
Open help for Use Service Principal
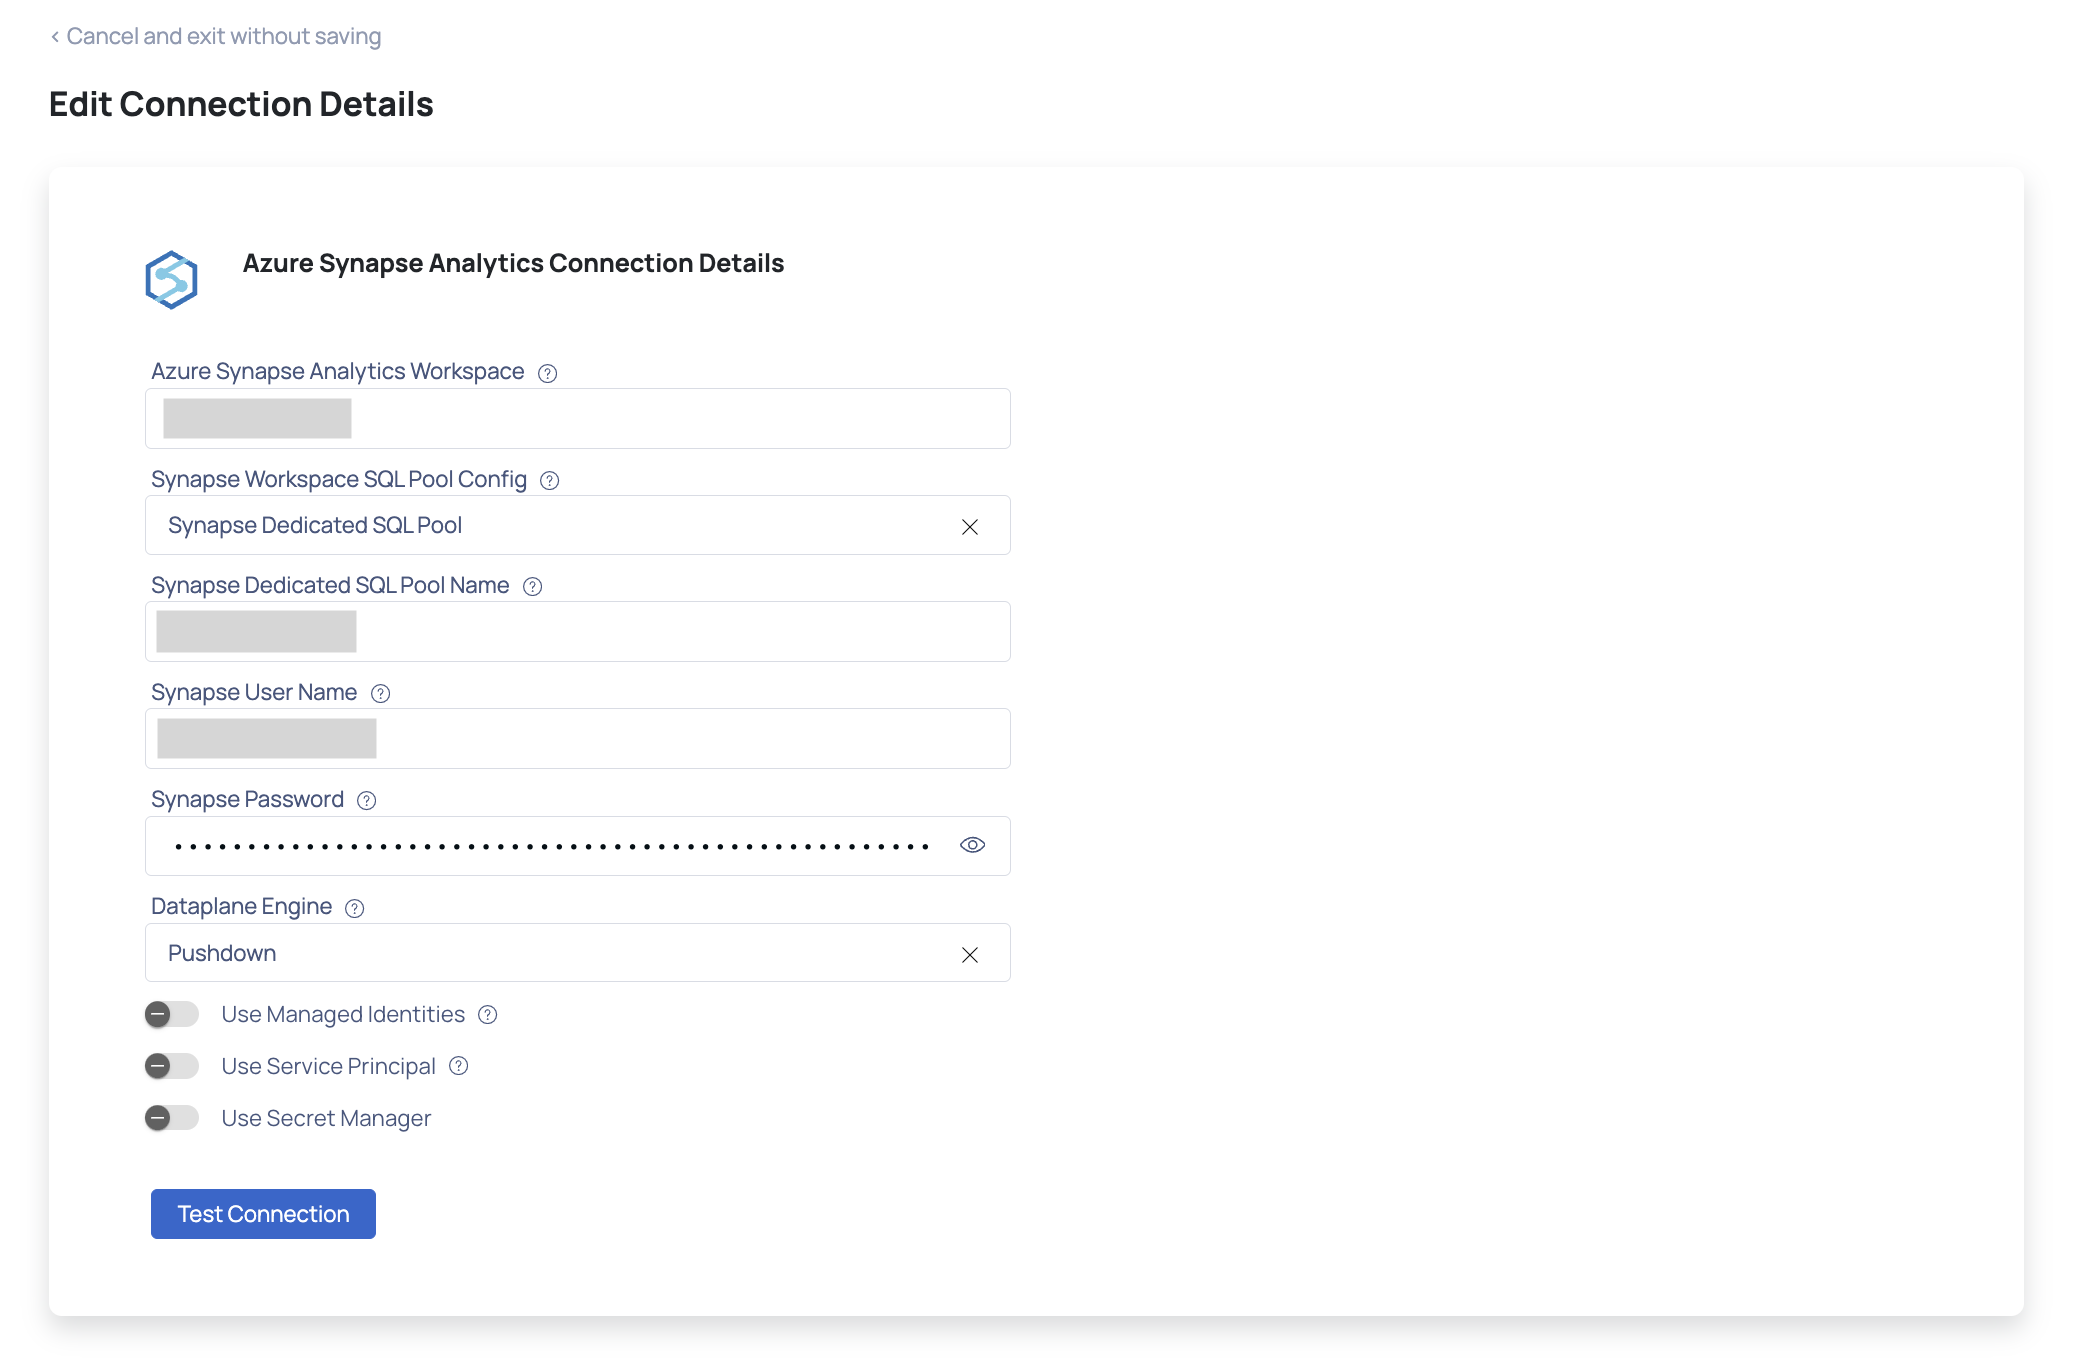(x=458, y=1066)
